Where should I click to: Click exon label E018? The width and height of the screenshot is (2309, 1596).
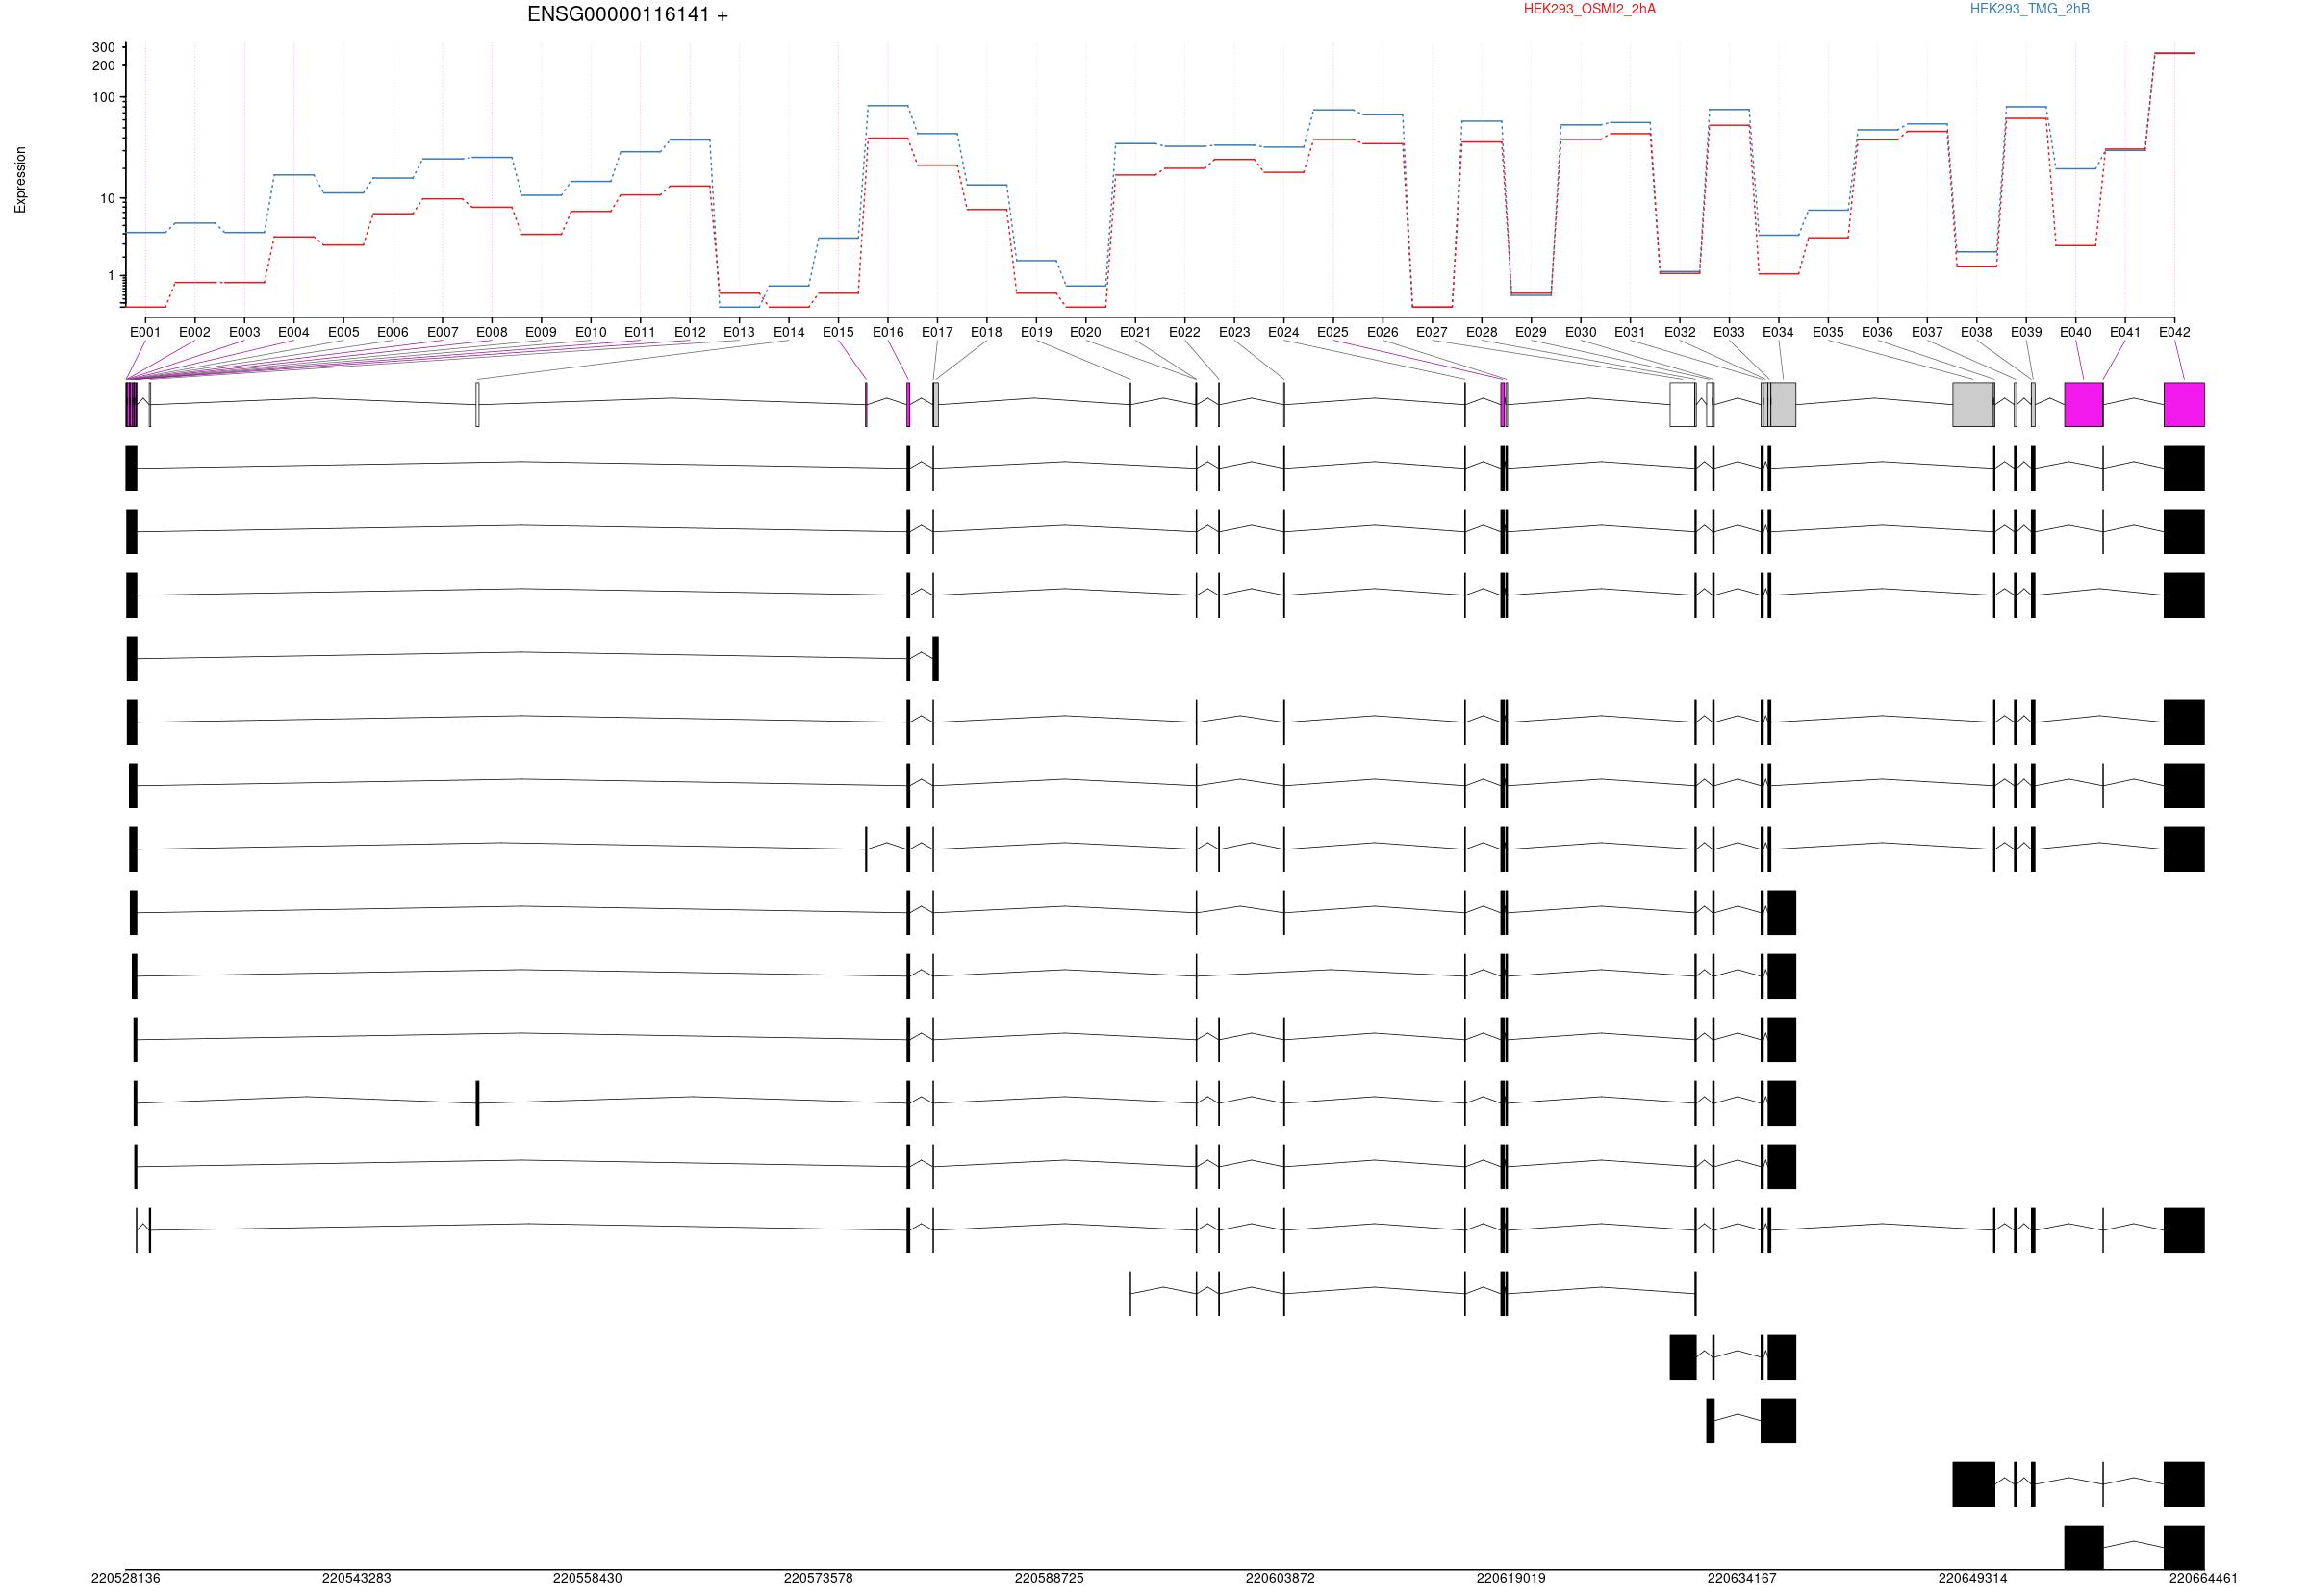pyautogui.click(x=986, y=333)
